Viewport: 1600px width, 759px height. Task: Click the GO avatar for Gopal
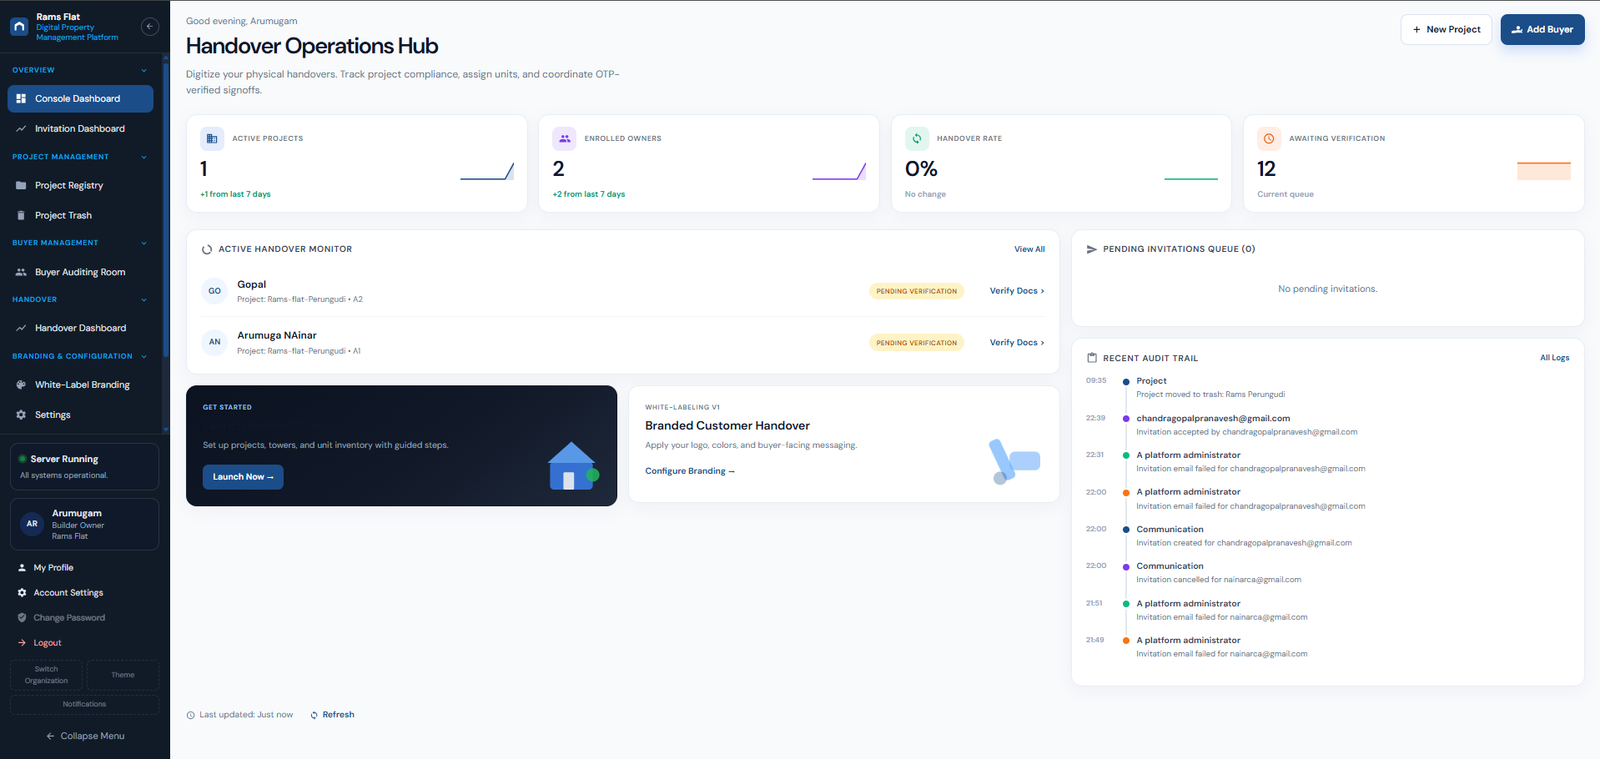pos(215,291)
